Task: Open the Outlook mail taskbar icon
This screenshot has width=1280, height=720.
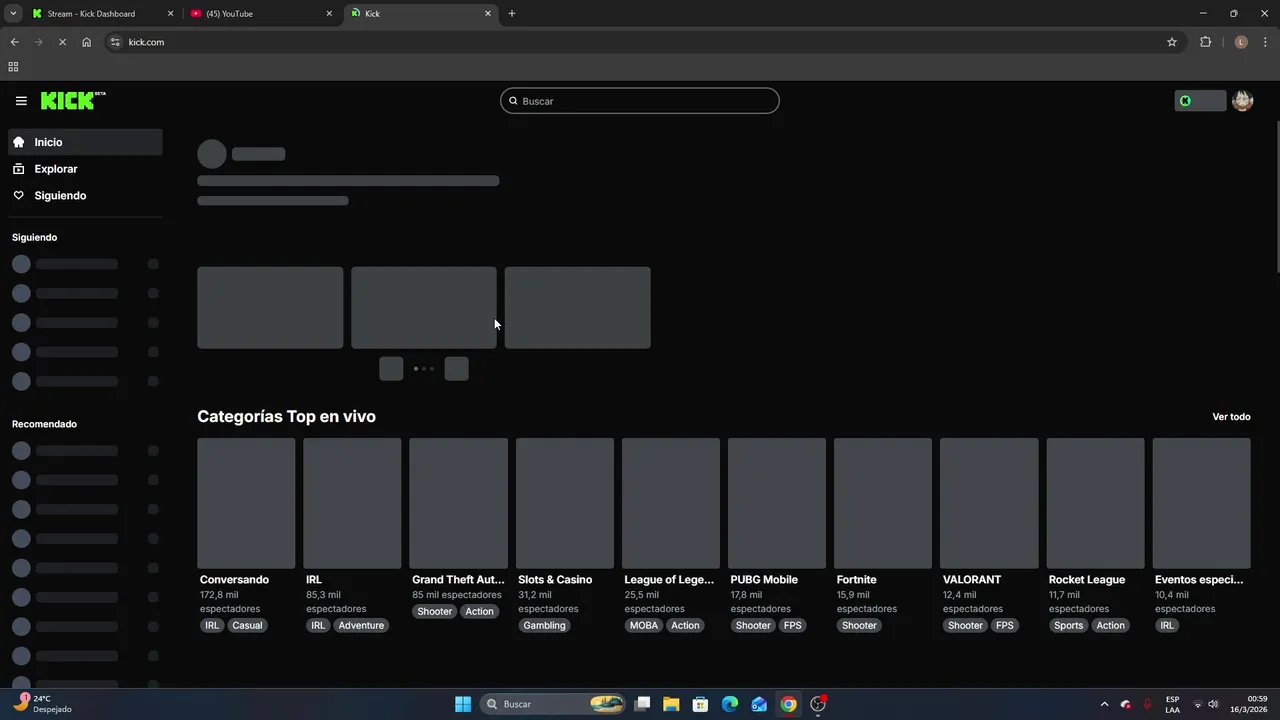Action: 759,704
